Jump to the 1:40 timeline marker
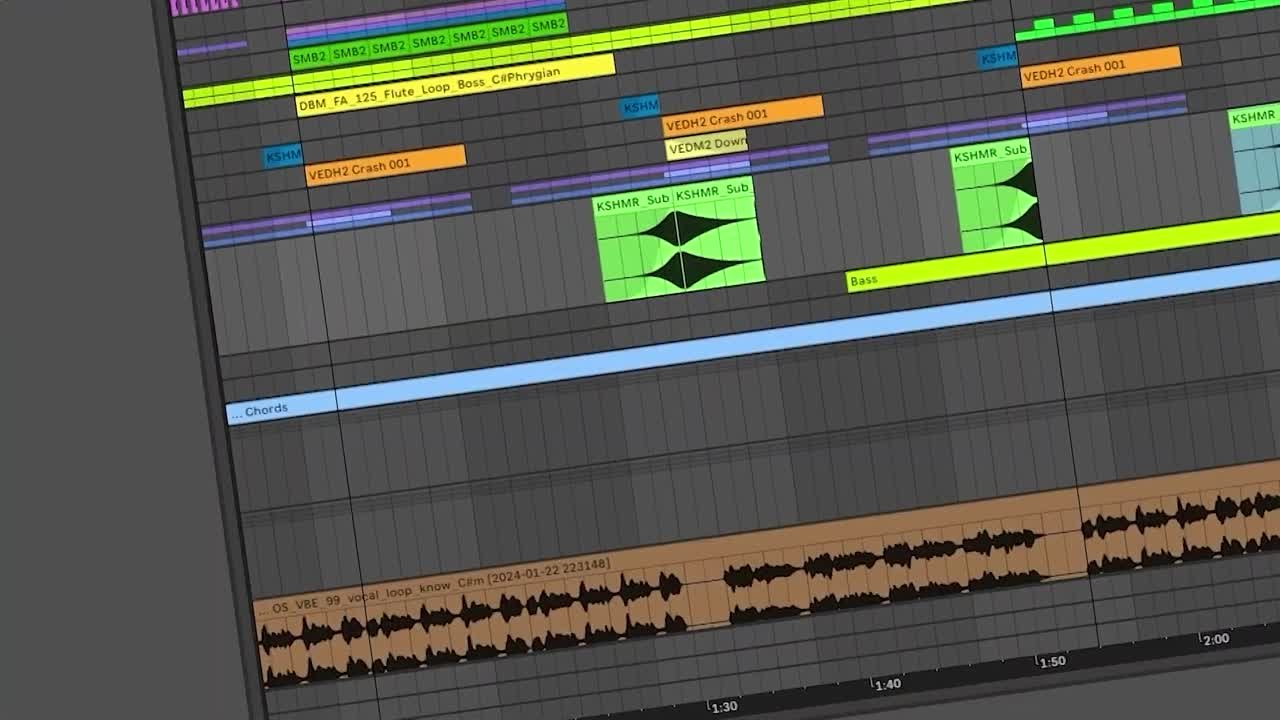This screenshot has width=1280, height=720. [x=887, y=684]
